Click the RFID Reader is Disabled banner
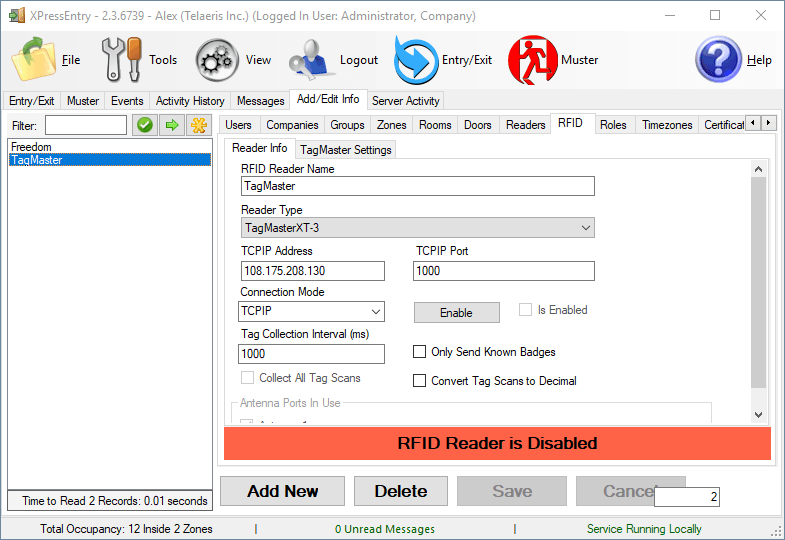The width and height of the screenshot is (785, 540). (497, 443)
